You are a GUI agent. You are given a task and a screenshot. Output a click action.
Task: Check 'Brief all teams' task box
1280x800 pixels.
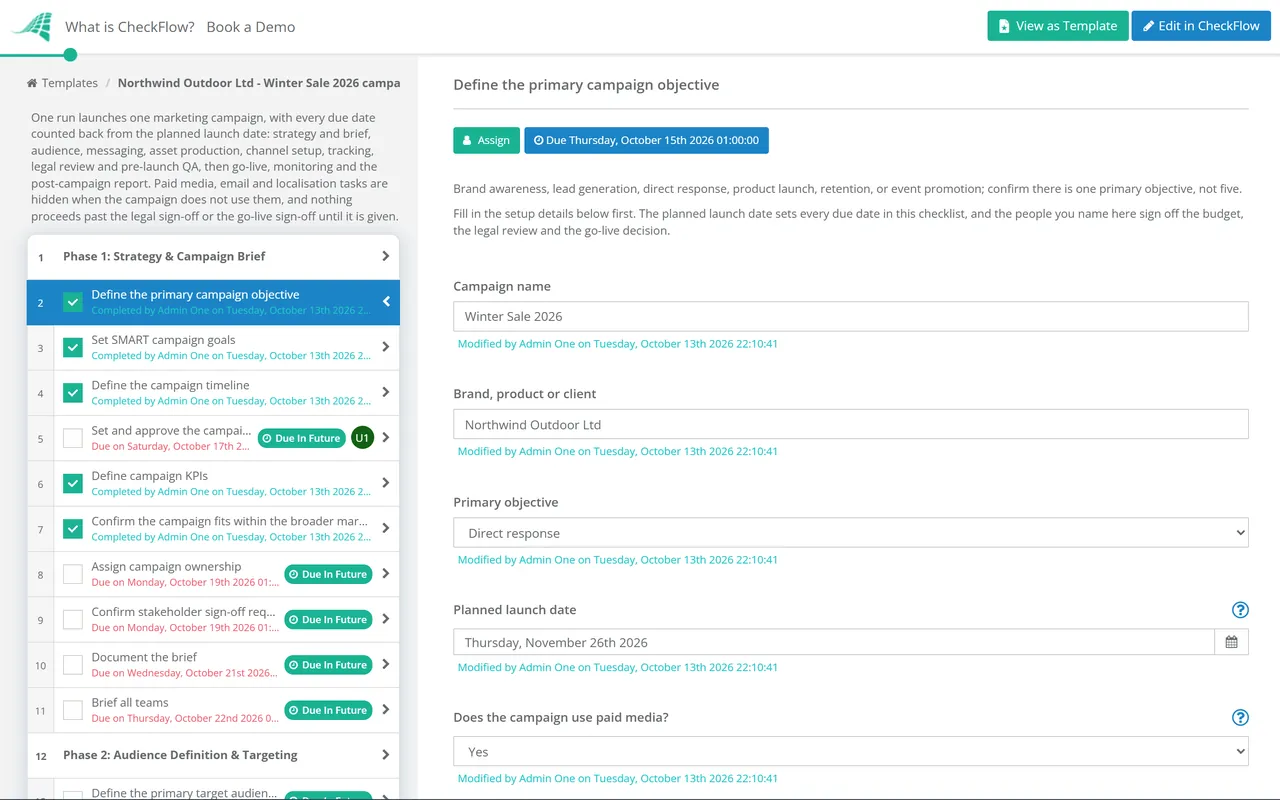click(73, 710)
